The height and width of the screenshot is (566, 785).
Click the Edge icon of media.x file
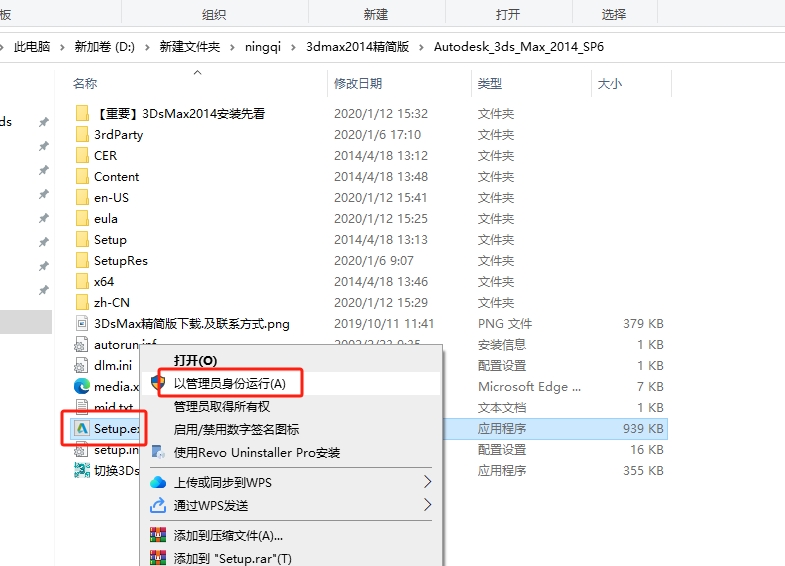click(x=82, y=386)
